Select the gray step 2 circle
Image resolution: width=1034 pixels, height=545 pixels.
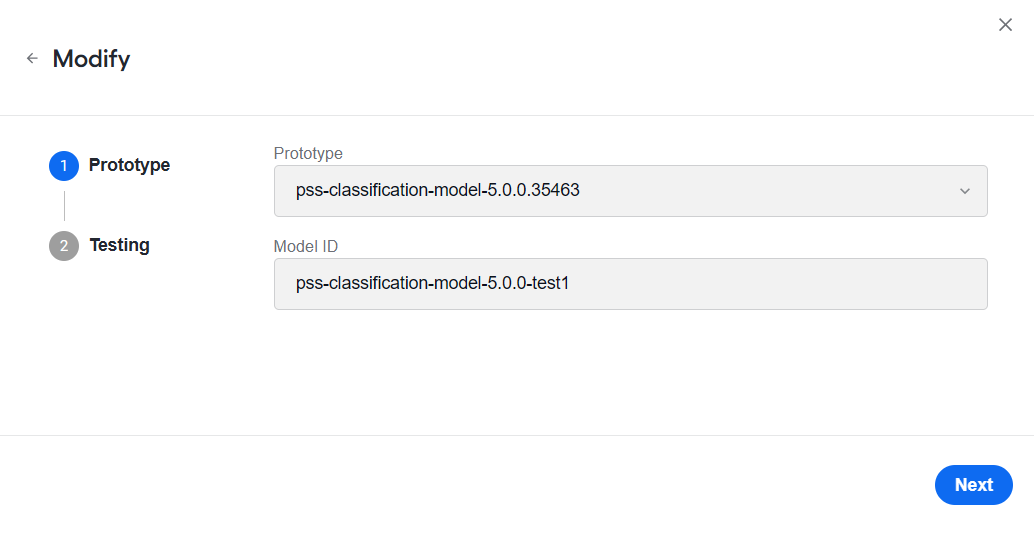point(64,246)
